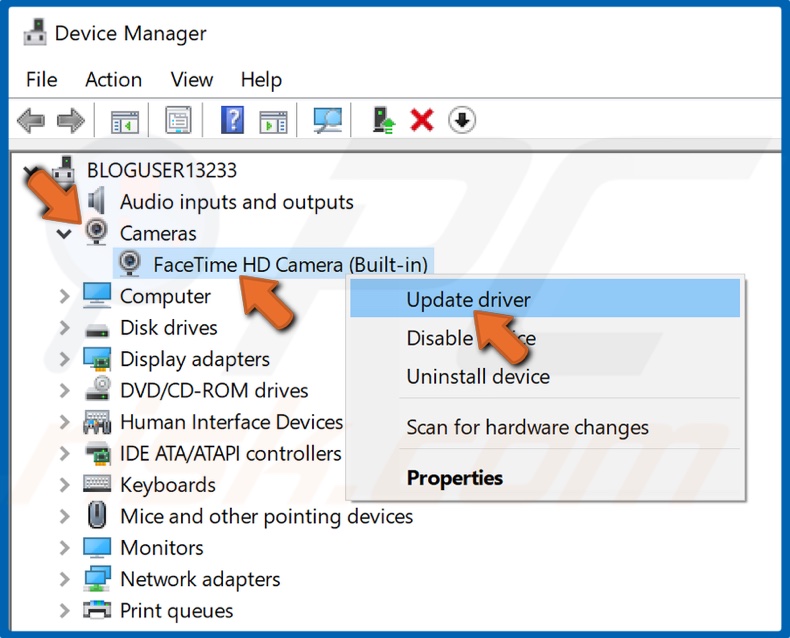The width and height of the screenshot is (790, 638).
Task: Collapse the Cameras category
Action: coord(63,233)
